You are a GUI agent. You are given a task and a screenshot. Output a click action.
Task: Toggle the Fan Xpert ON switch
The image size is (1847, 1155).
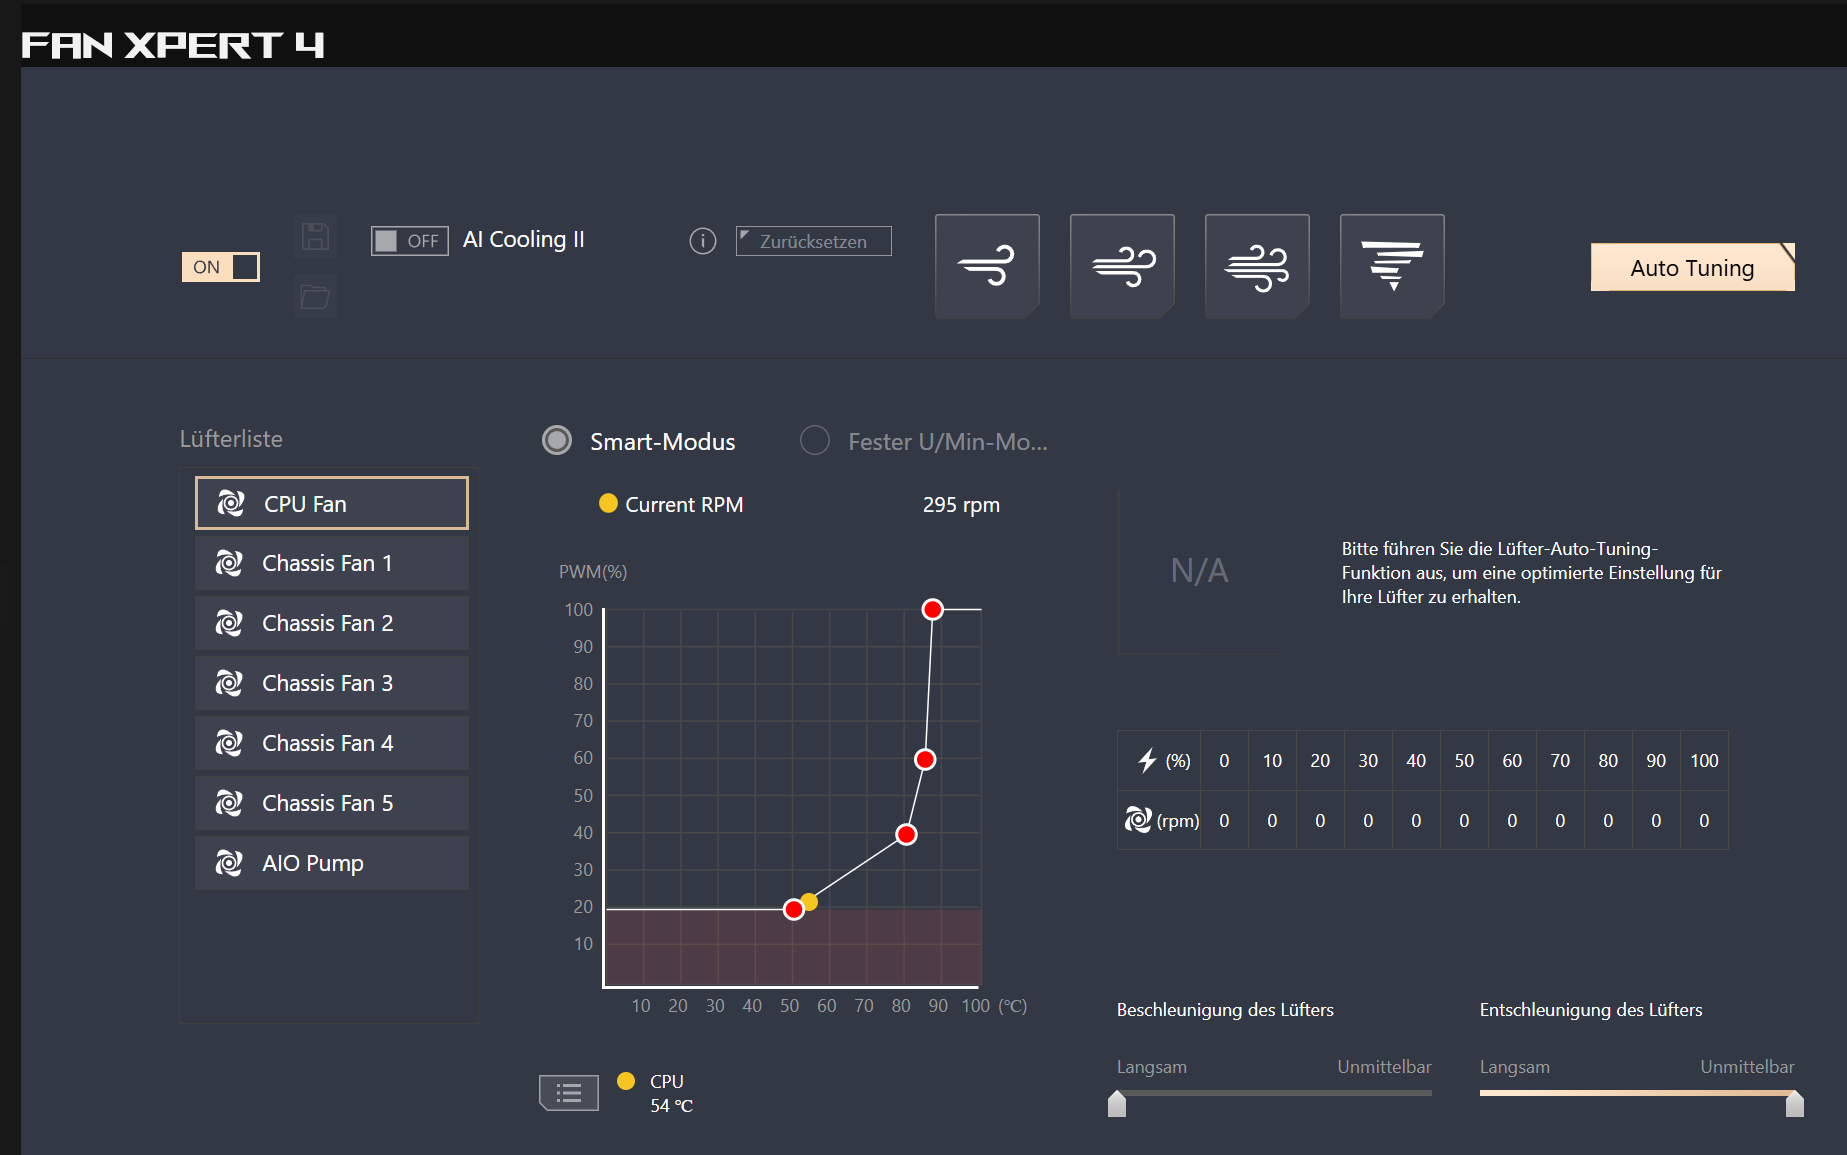(x=220, y=267)
